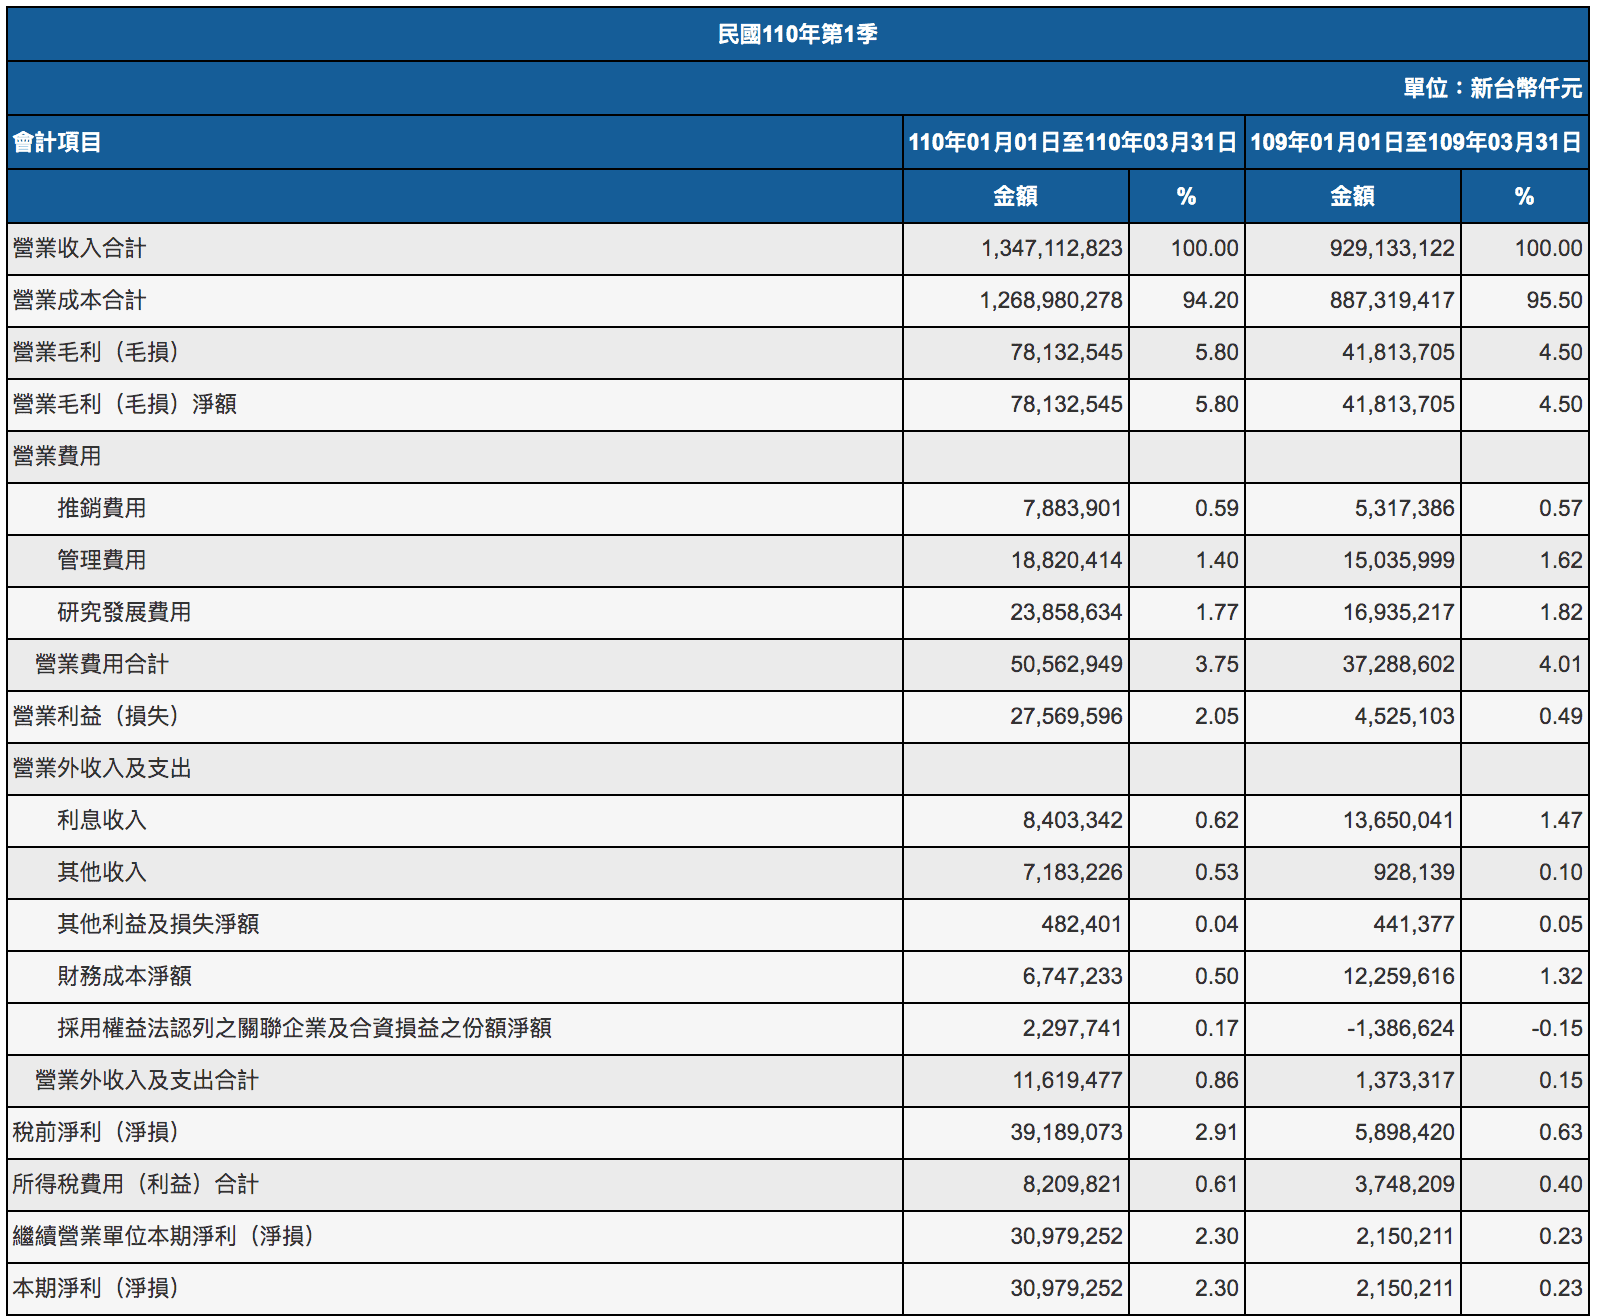The width and height of the screenshot is (1598, 1316).
Task: Click the 1,373,317 value
Action: coord(1405,1080)
